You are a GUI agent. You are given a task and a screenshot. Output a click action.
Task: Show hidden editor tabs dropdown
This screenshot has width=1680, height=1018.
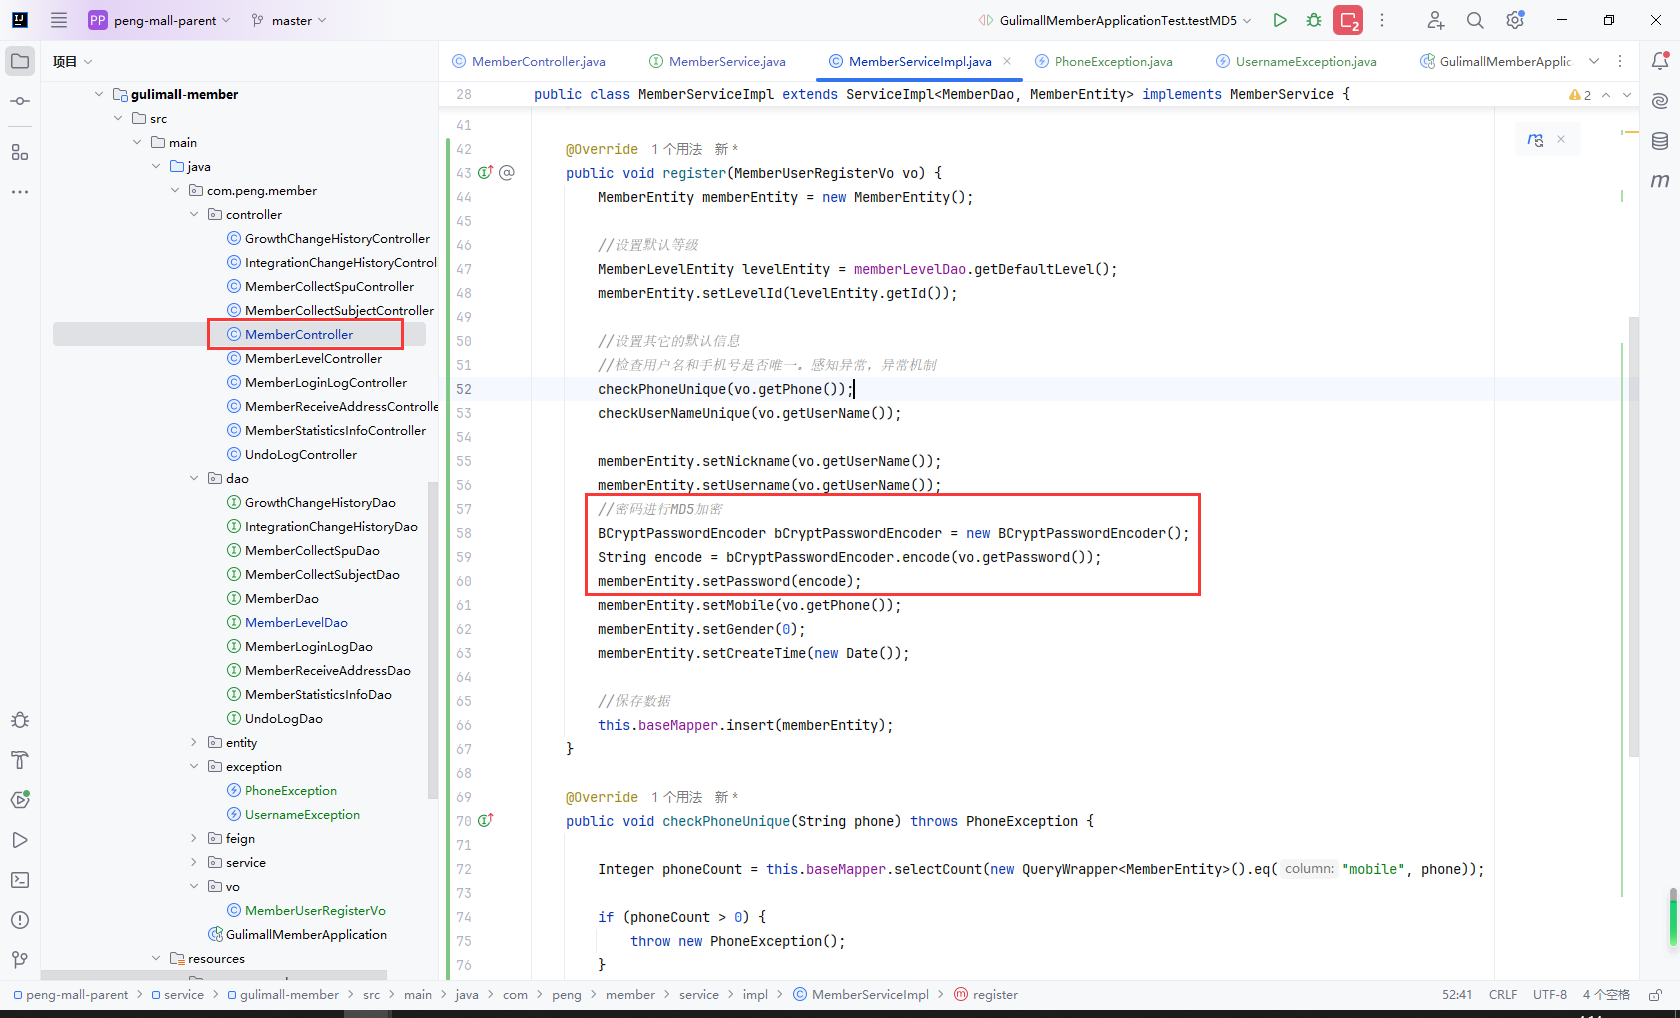click(x=1594, y=61)
